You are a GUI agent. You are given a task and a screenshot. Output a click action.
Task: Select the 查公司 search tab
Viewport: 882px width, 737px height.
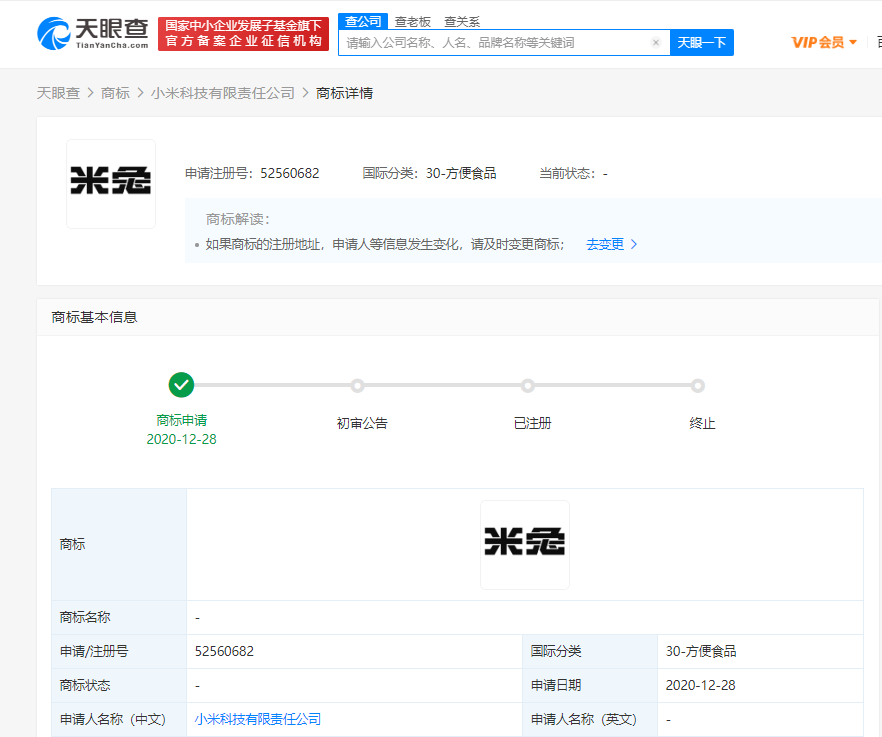pos(362,21)
